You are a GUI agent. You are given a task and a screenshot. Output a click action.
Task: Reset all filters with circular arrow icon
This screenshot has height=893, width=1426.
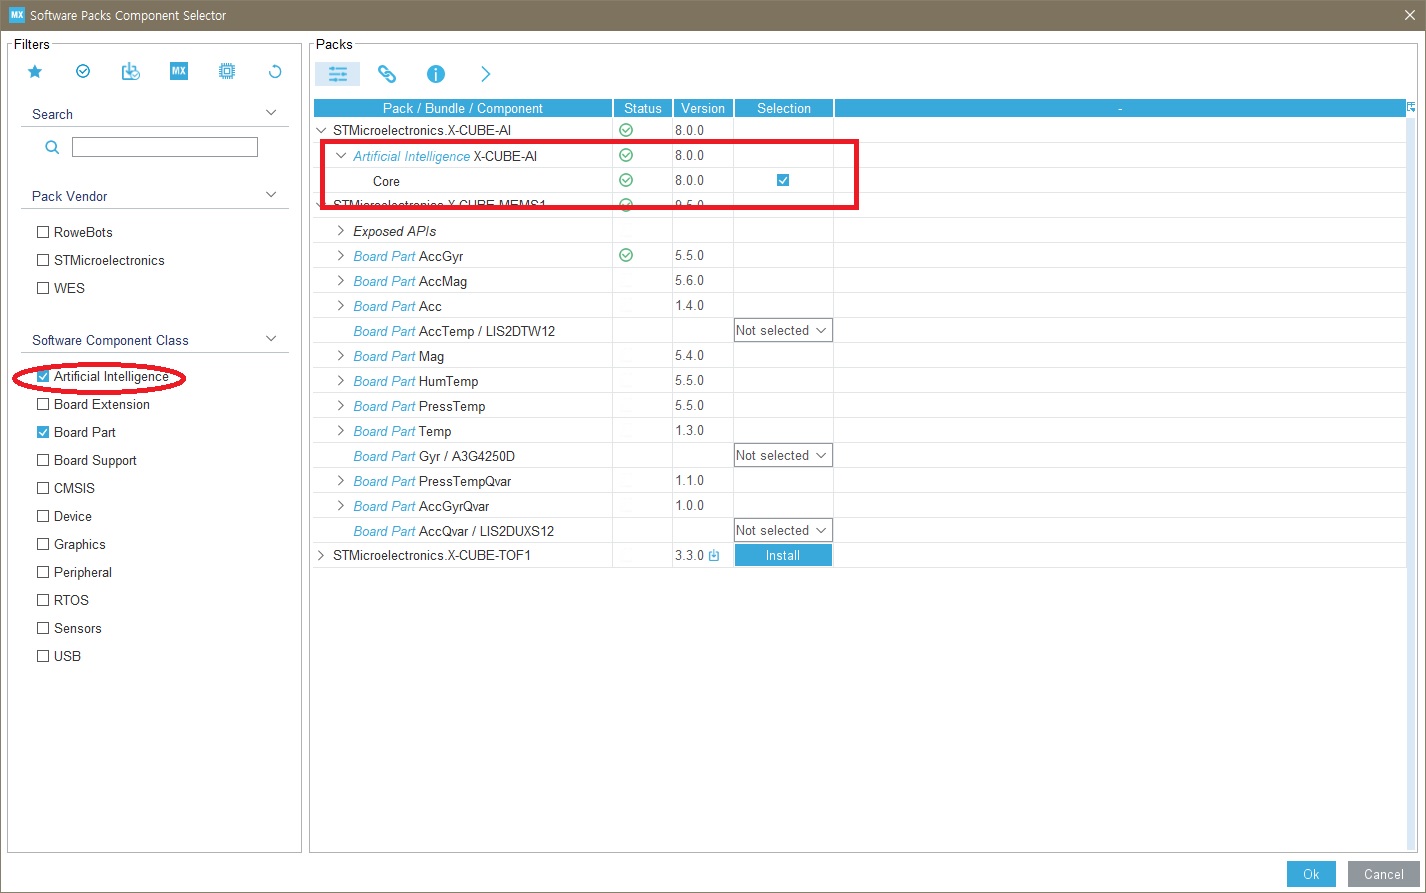[275, 71]
